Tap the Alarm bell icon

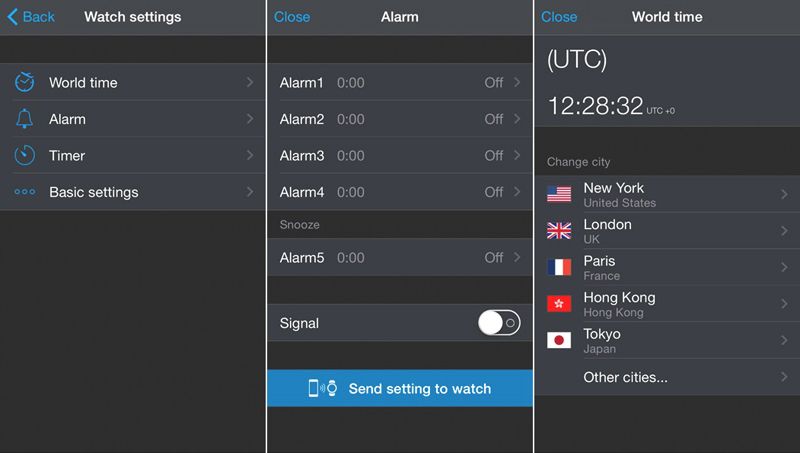24,119
